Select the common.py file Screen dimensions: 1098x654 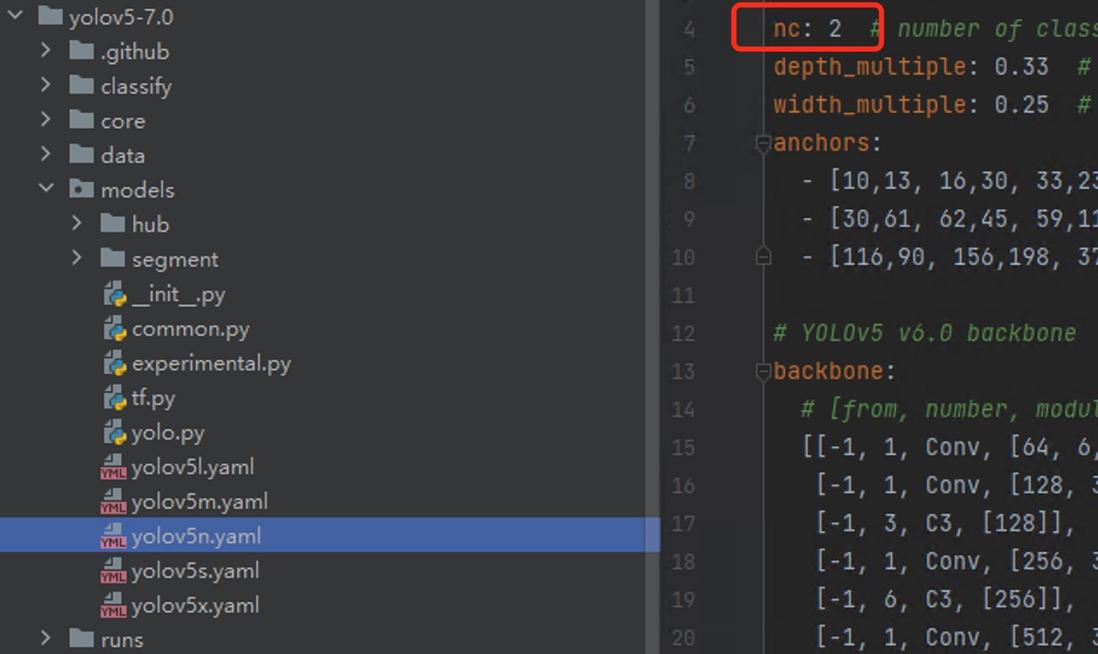(x=190, y=329)
